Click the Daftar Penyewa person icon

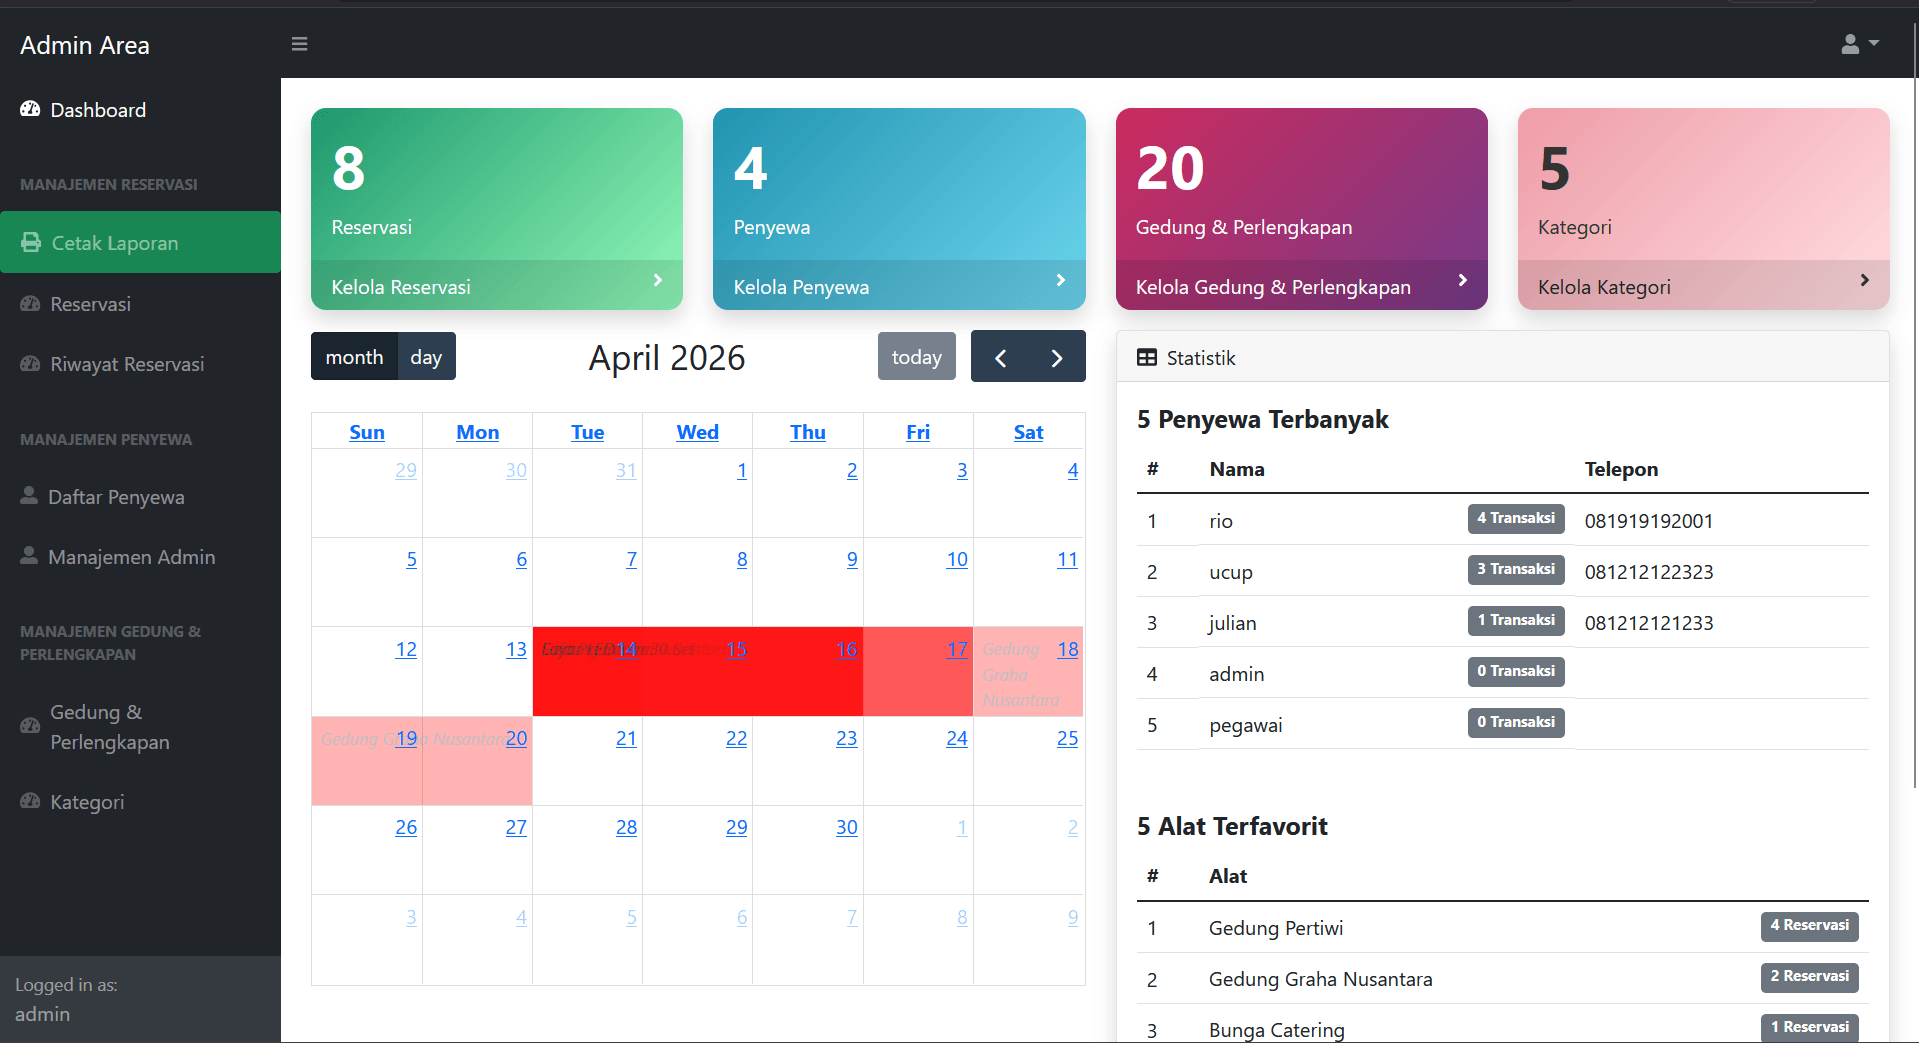(29, 496)
